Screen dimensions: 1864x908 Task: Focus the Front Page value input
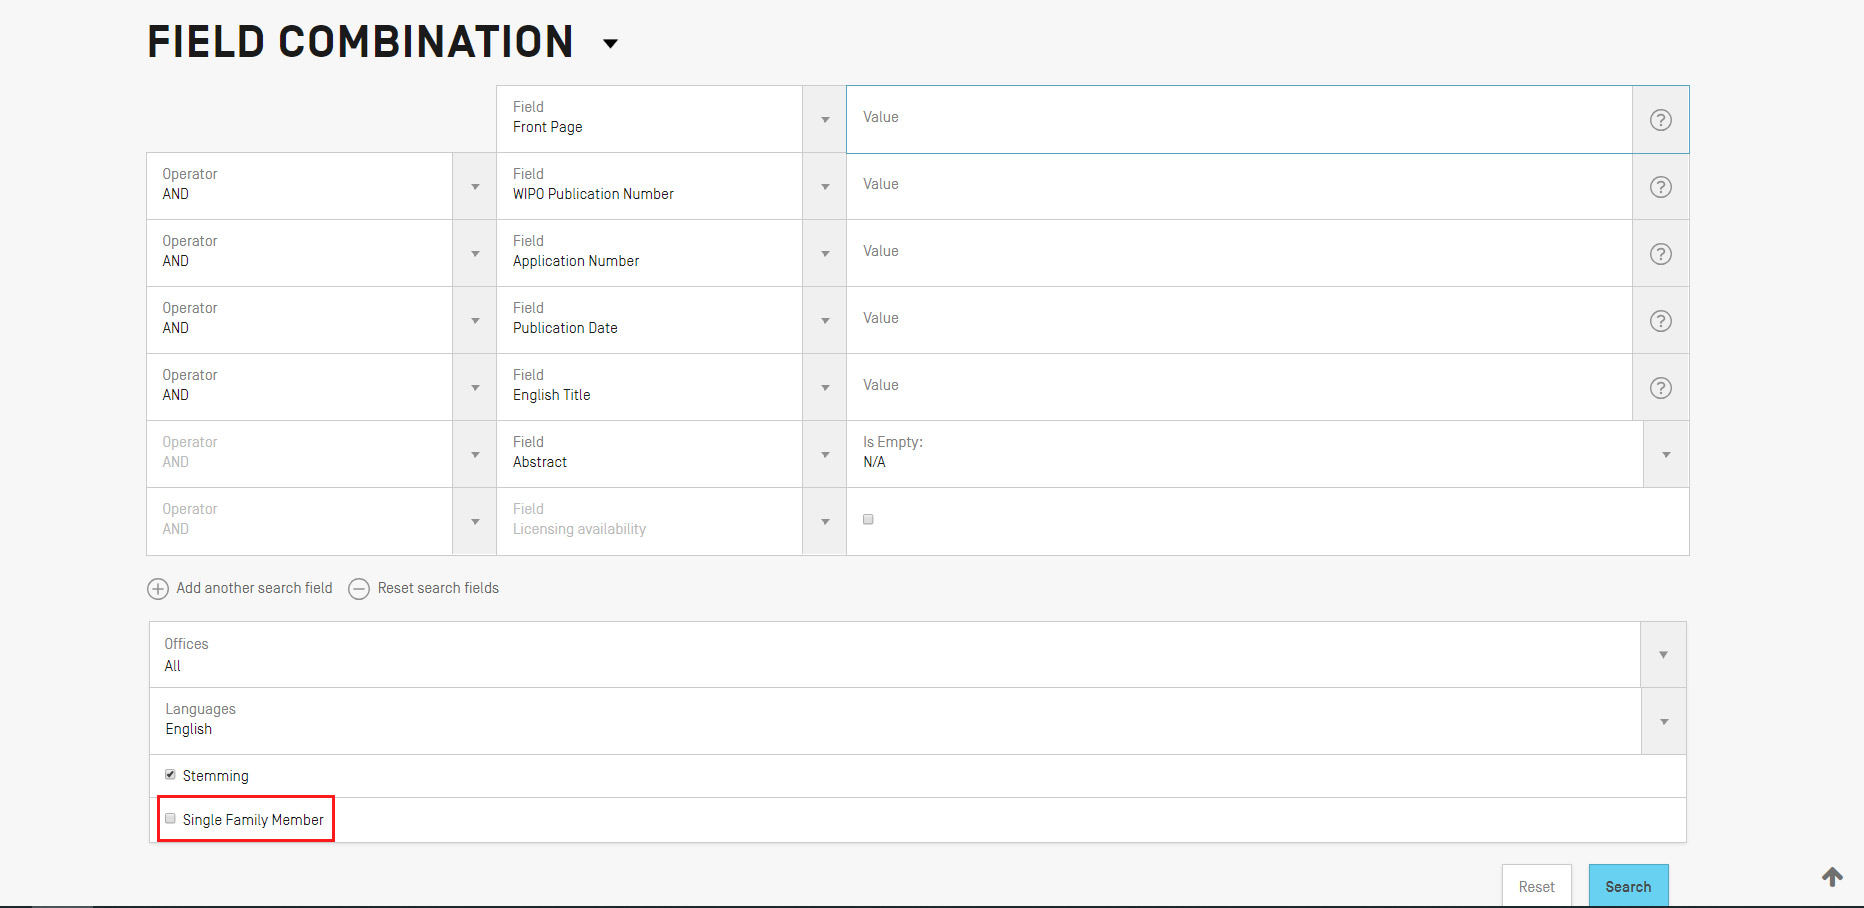[1239, 119]
